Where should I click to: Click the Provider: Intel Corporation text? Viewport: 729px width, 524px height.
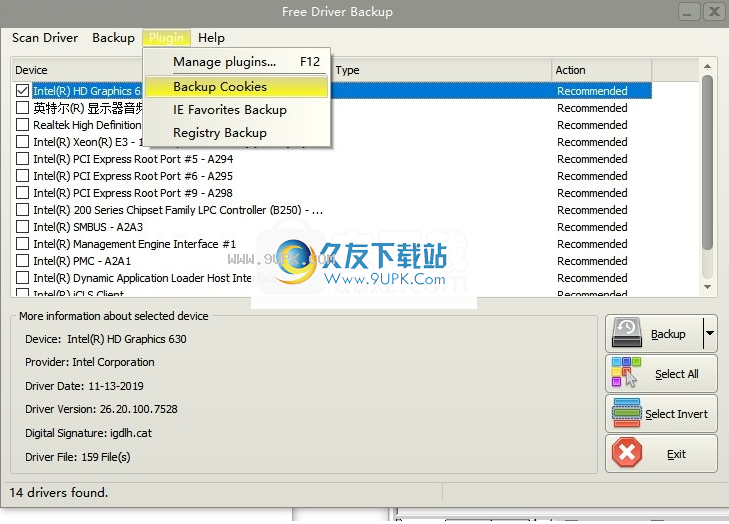click(x=90, y=362)
